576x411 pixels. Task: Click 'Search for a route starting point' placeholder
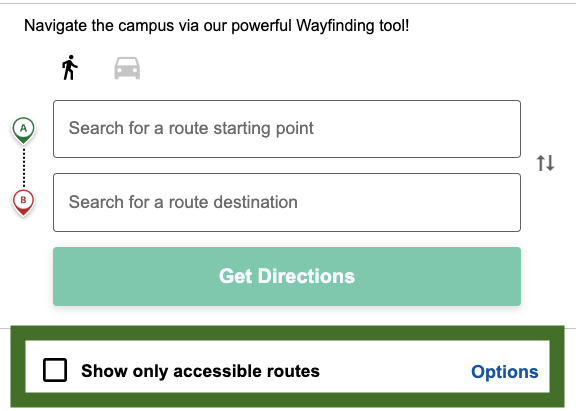coord(191,129)
